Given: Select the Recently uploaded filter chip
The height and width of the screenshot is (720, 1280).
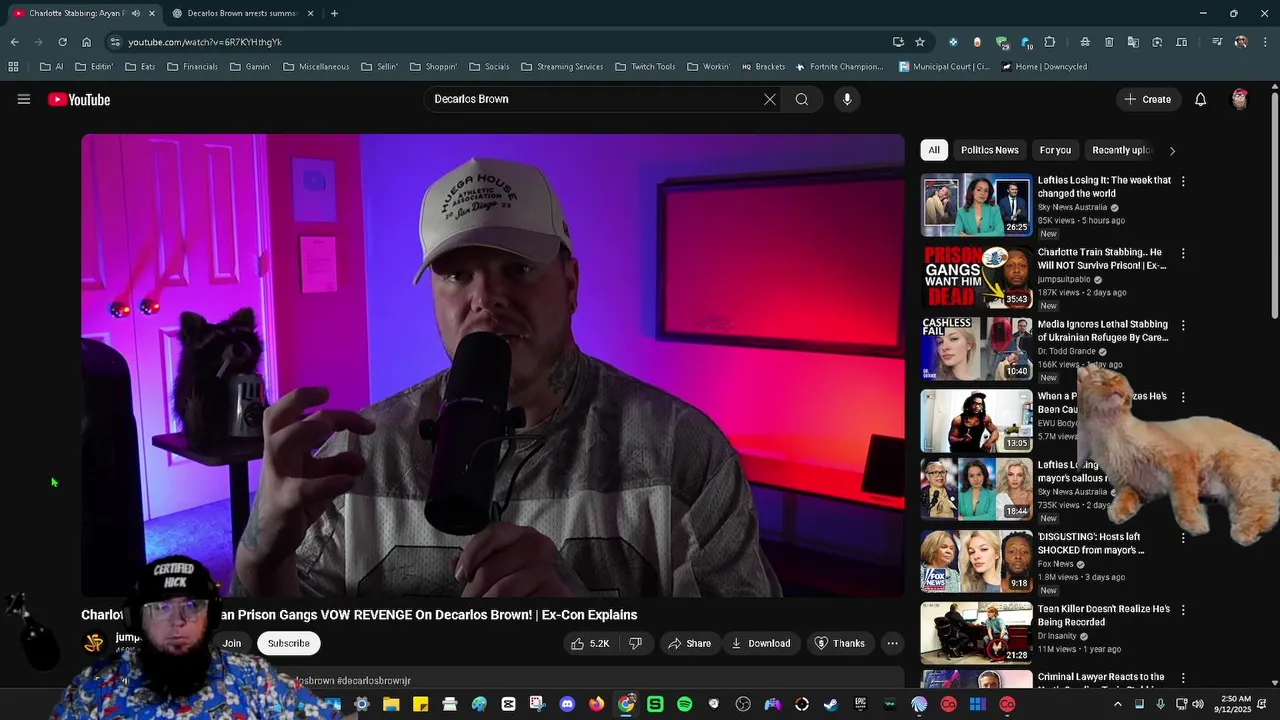Looking at the screenshot, I should (x=1122, y=150).
